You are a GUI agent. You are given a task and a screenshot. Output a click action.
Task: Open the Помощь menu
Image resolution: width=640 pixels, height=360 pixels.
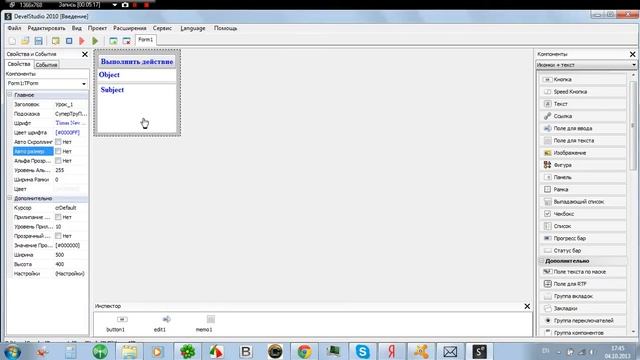pyautogui.click(x=225, y=28)
